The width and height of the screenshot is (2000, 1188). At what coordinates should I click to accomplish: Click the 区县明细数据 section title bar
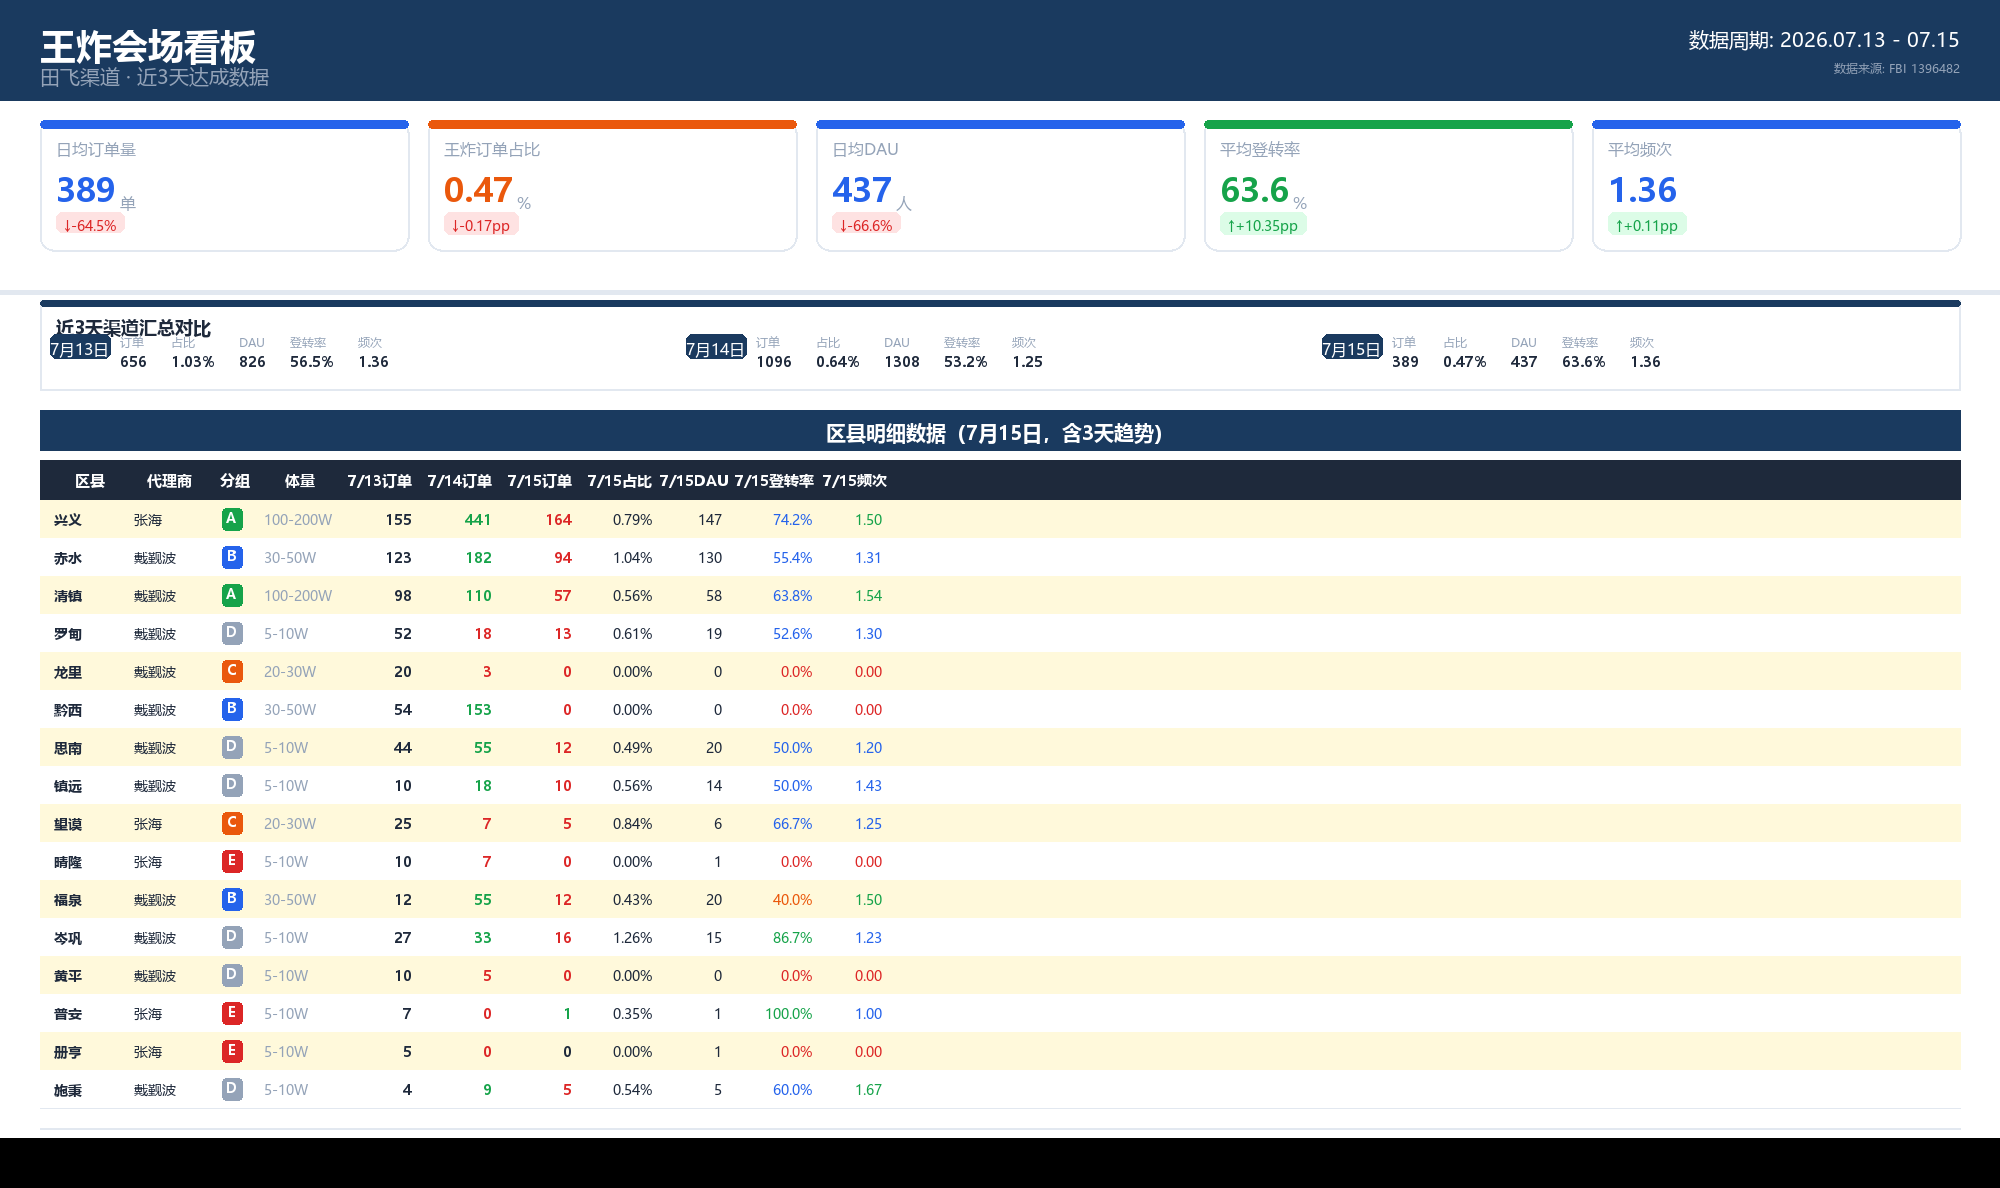1000,431
